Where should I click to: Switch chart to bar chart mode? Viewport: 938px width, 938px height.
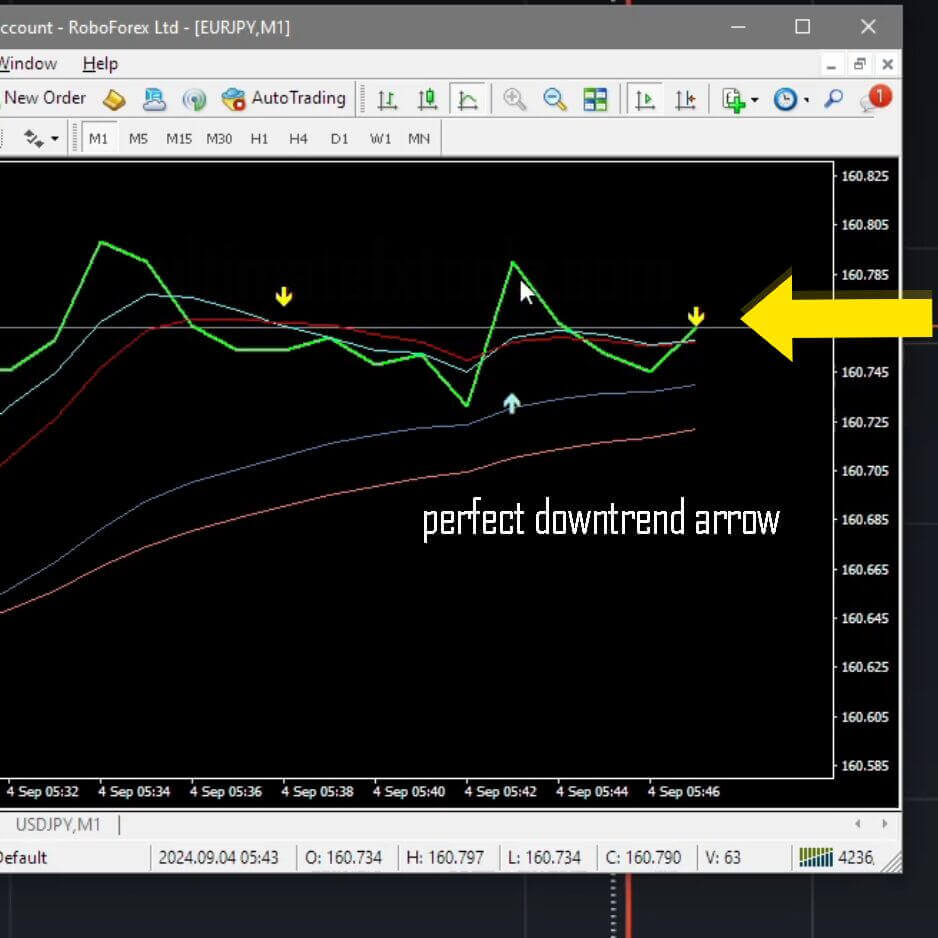point(388,99)
